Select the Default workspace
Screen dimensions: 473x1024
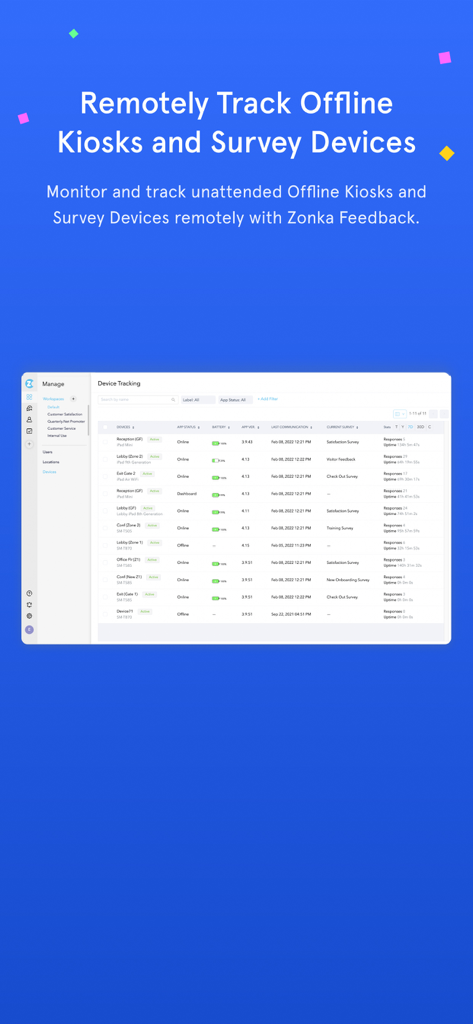coord(53,407)
